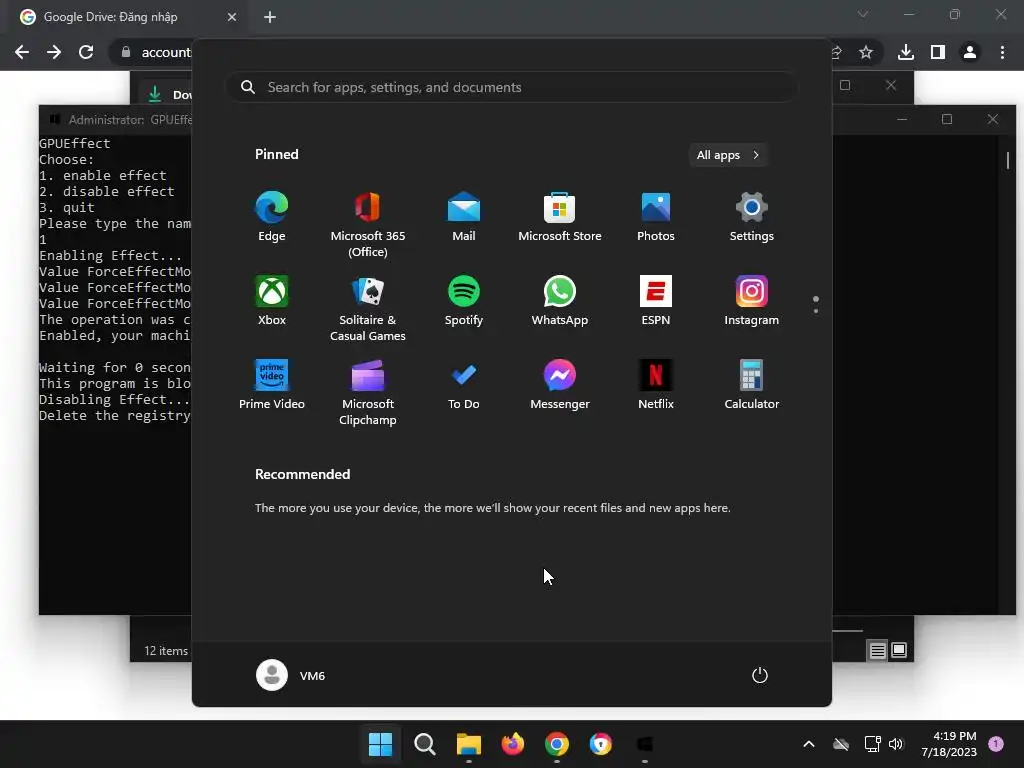Image resolution: width=1024 pixels, height=768 pixels.
Task: Open Instagram from pinned apps
Action: coord(752,300)
